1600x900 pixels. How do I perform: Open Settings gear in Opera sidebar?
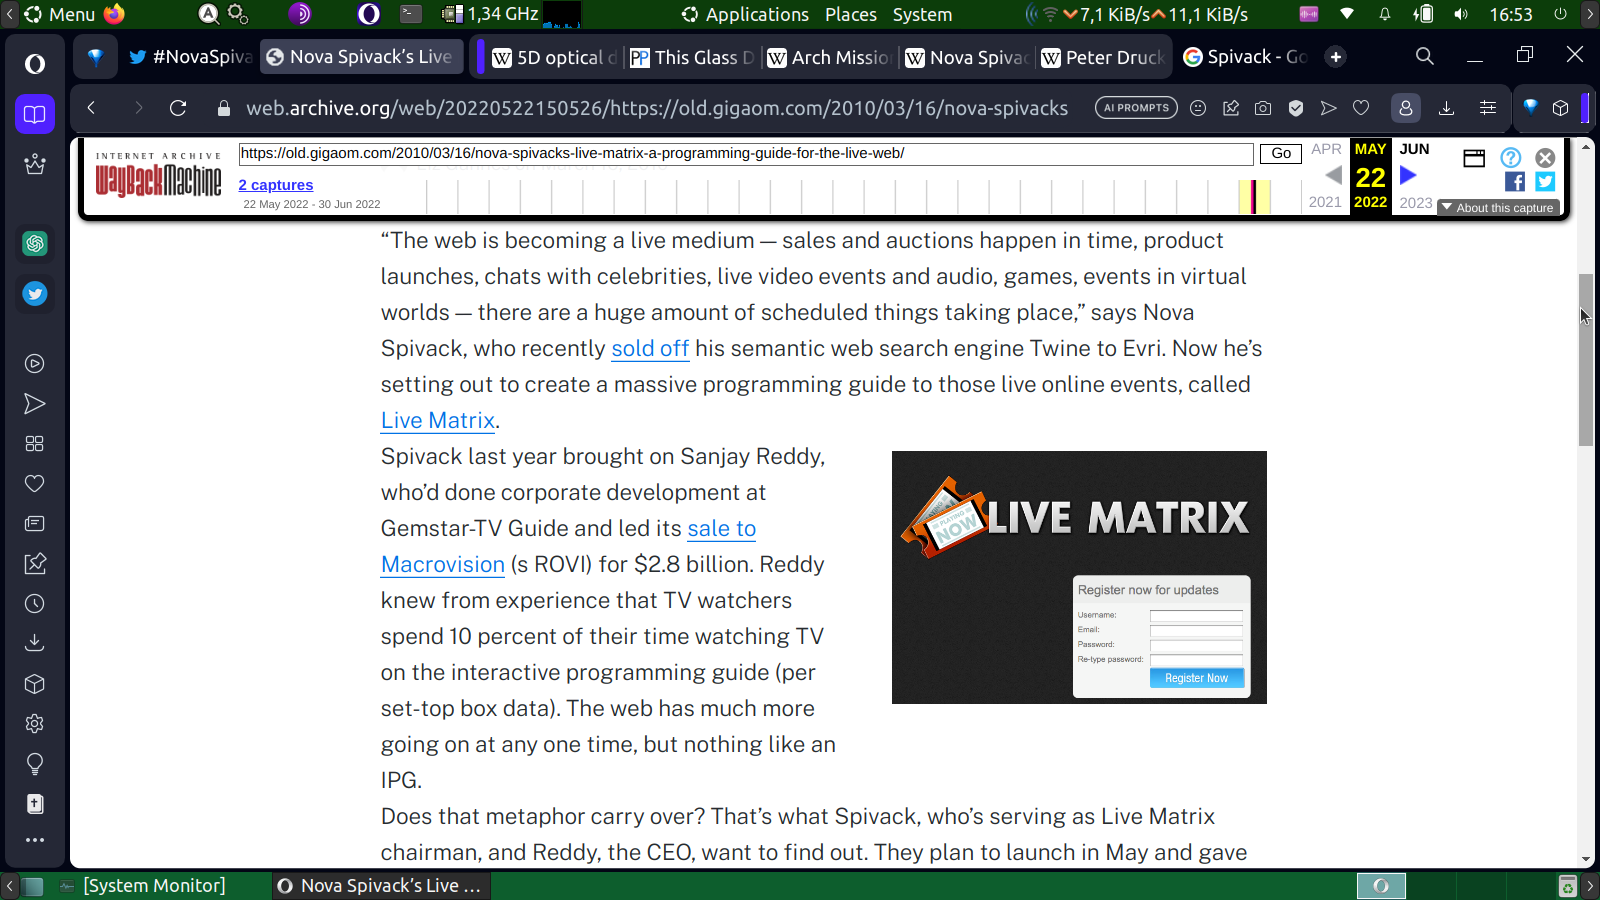(35, 724)
